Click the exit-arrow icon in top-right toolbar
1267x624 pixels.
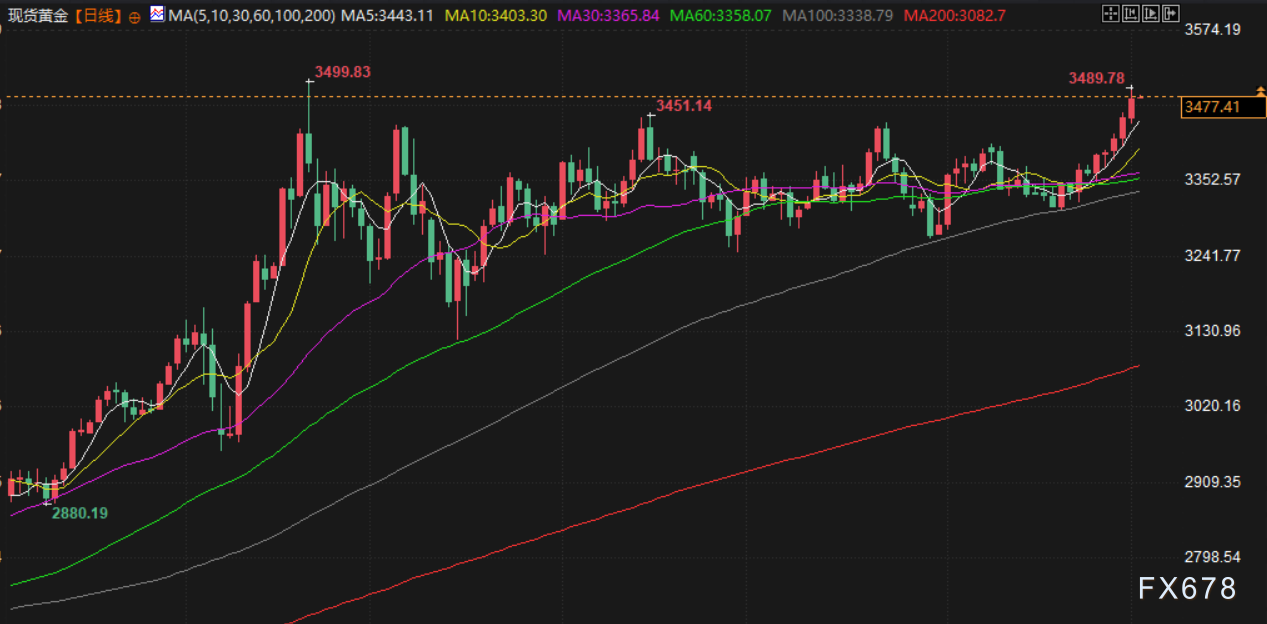tap(1171, 14)
